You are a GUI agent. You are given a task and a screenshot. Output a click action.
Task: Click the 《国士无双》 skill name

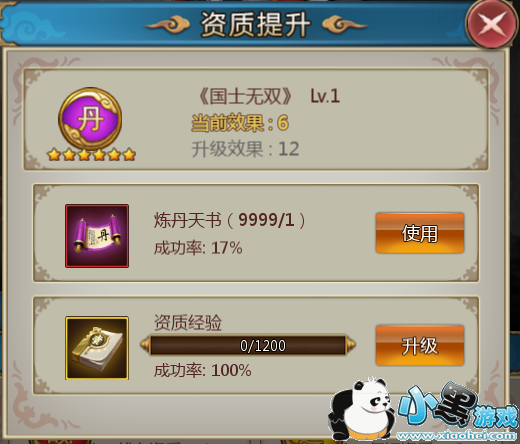click(245, 97)
